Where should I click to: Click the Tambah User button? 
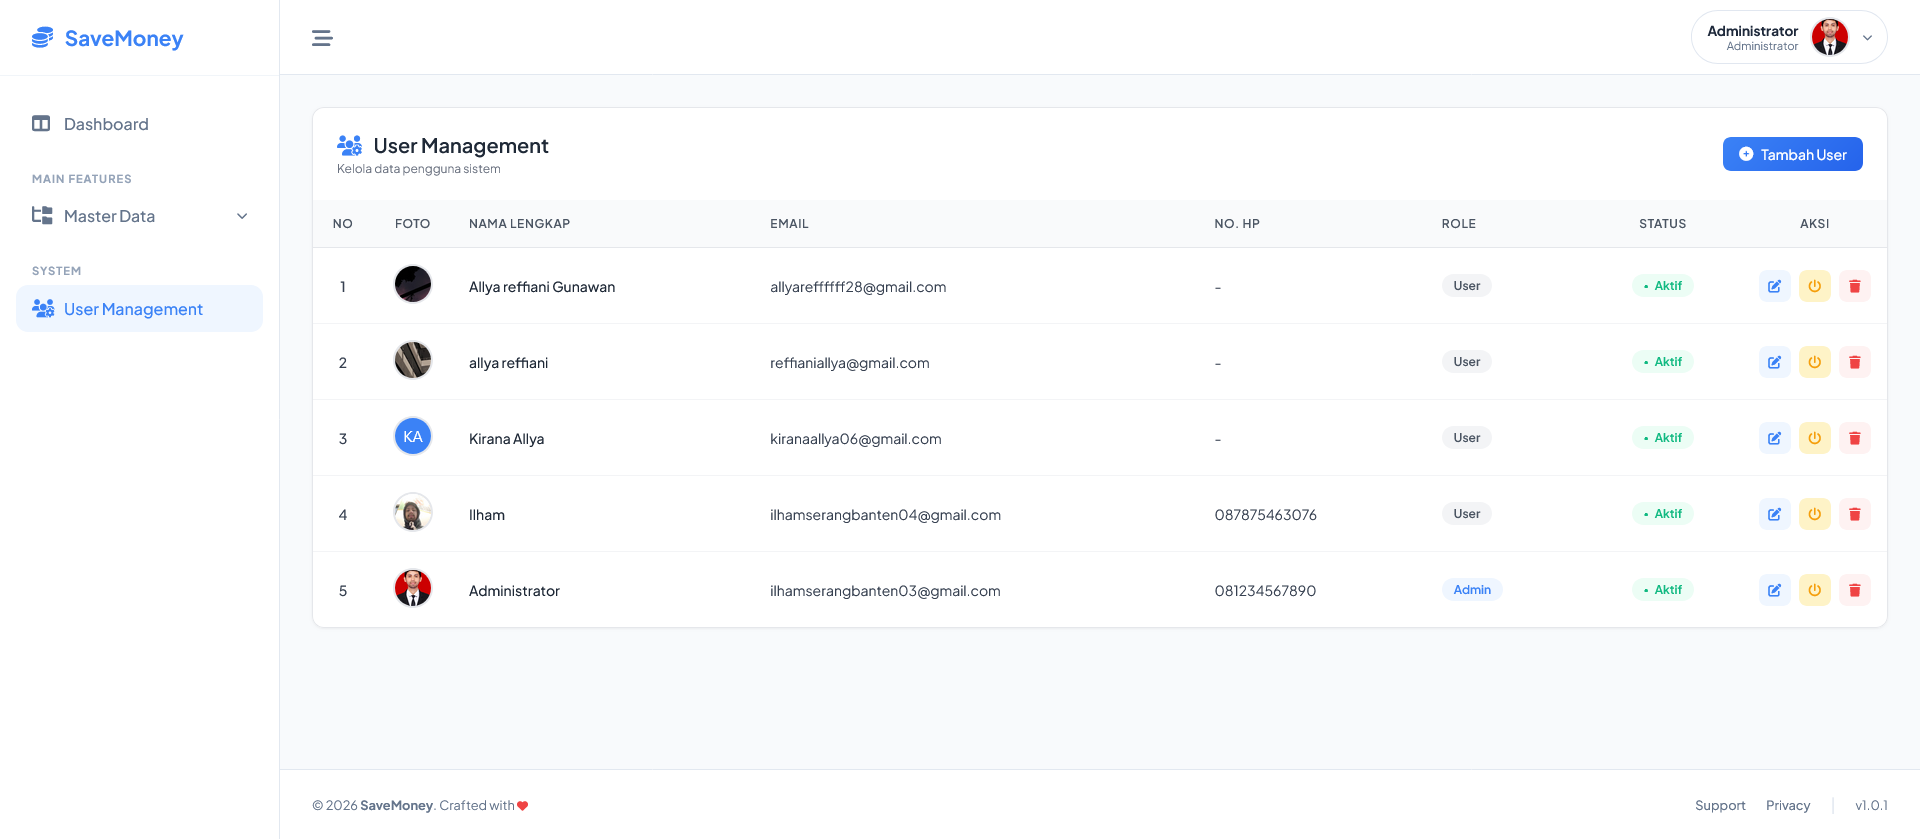(x=1792, y=154)
